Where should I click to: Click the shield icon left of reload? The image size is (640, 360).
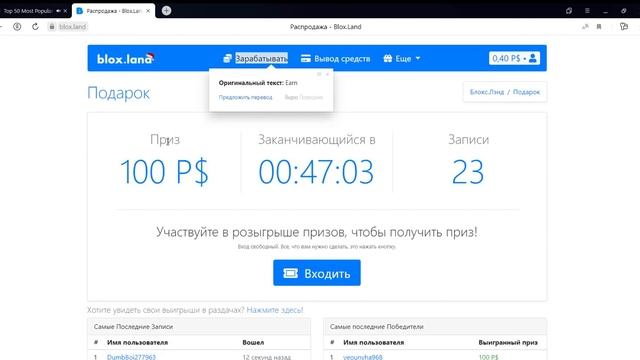(17, 27)
